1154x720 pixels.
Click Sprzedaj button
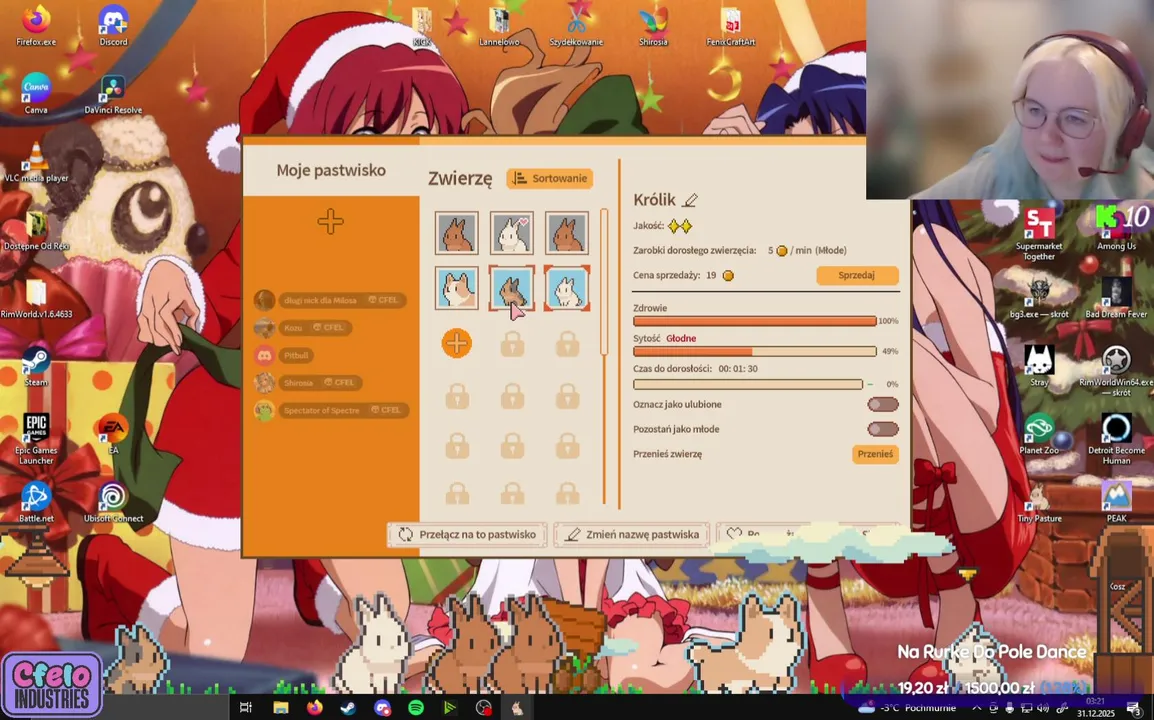857,275
